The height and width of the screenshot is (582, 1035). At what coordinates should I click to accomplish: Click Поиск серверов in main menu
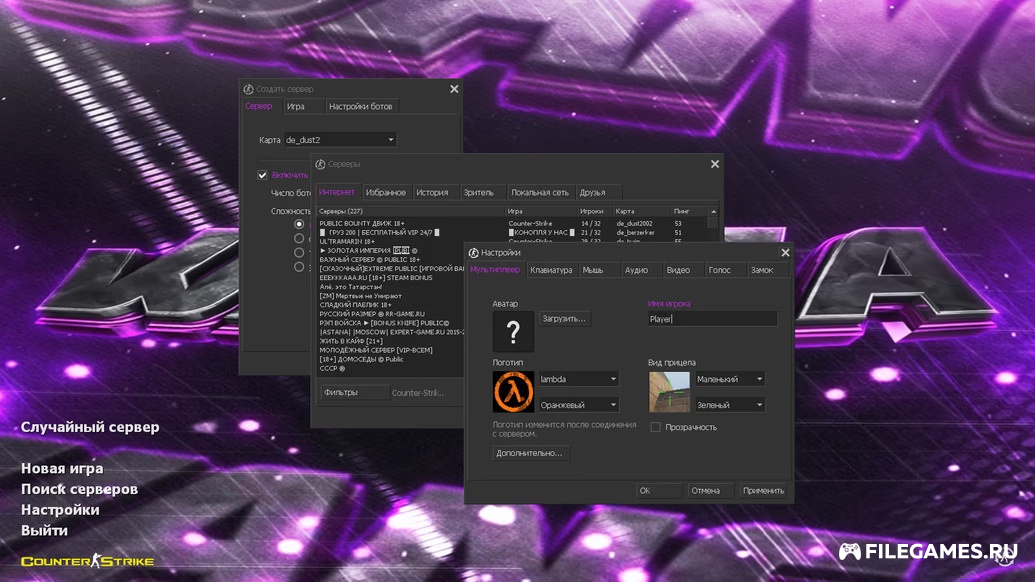(x=79, y=489)
